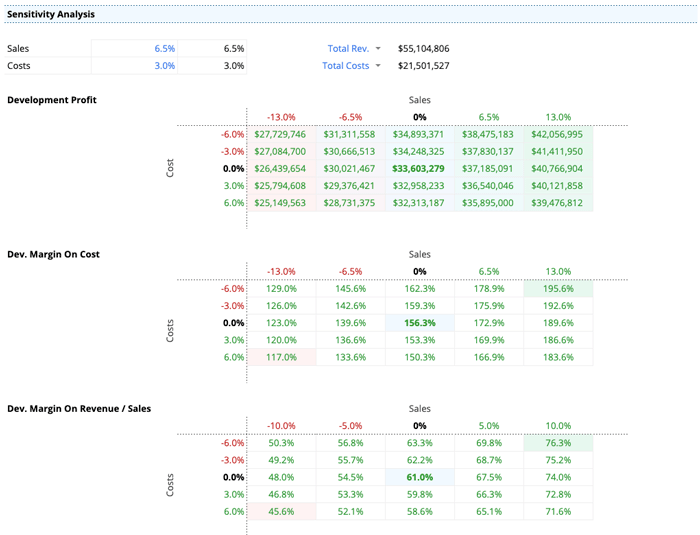Click the red-highlighted 45.6% cell

coord(281,511)
